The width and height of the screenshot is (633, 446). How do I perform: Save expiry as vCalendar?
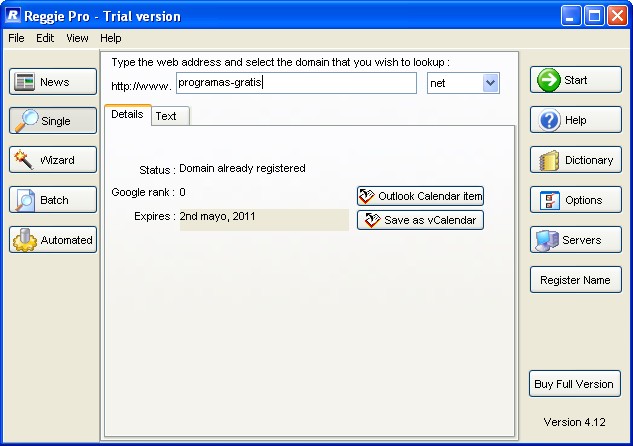pos(420,220)
